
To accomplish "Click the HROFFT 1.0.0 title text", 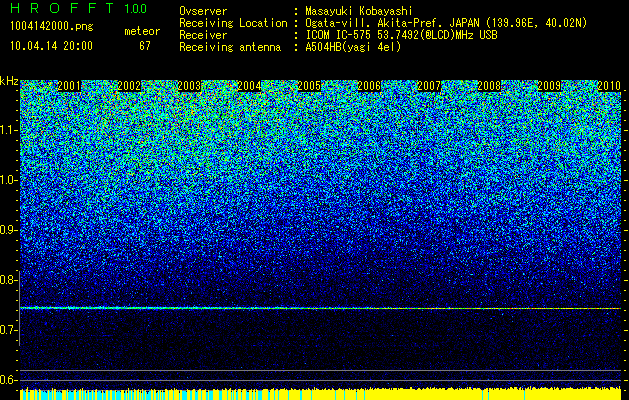I will point(78,8).
